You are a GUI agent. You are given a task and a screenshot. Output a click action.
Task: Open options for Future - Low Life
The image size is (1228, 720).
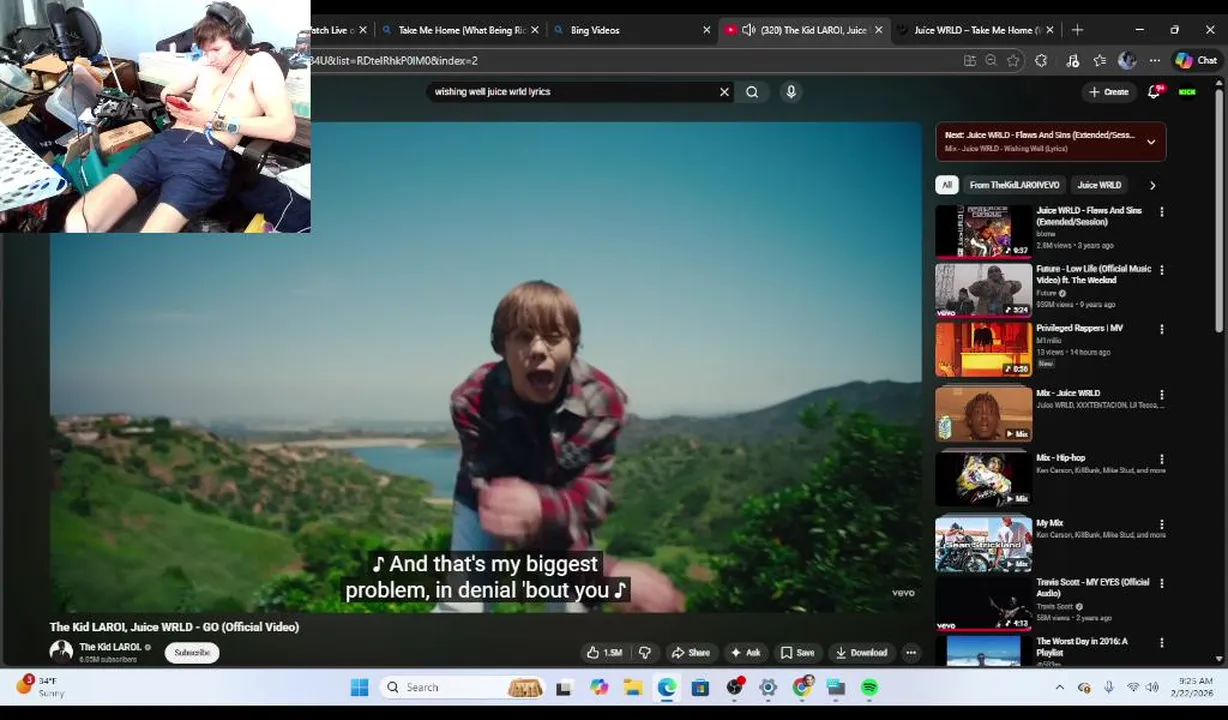[x=1161, y=270]
